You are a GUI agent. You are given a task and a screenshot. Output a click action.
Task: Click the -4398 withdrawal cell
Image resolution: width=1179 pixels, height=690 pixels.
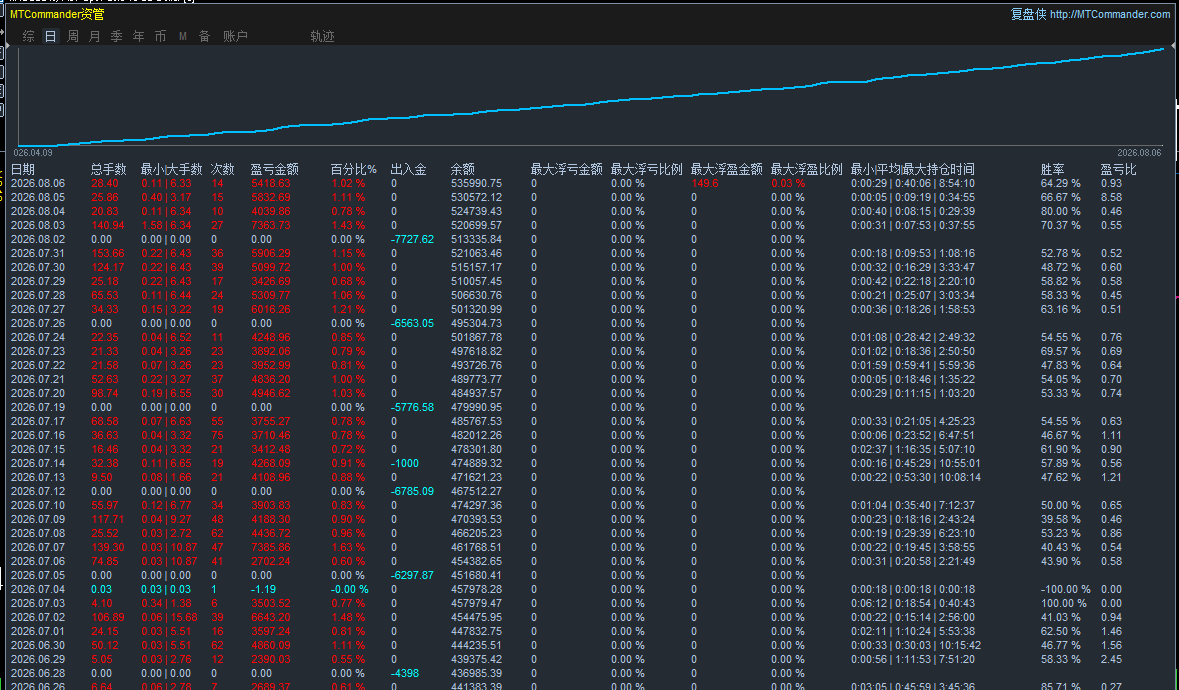point(405,673)
